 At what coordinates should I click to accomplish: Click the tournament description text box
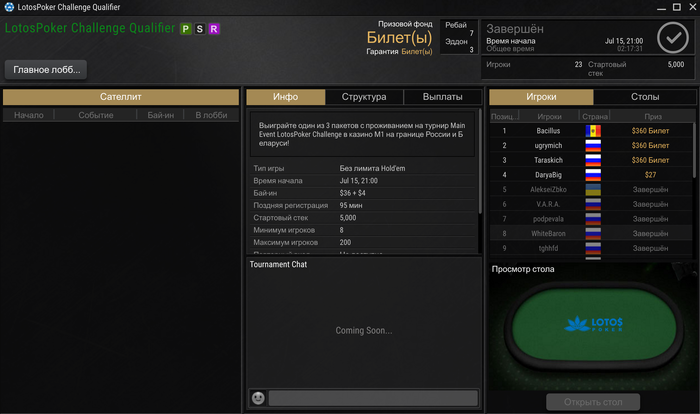(362, 134)
